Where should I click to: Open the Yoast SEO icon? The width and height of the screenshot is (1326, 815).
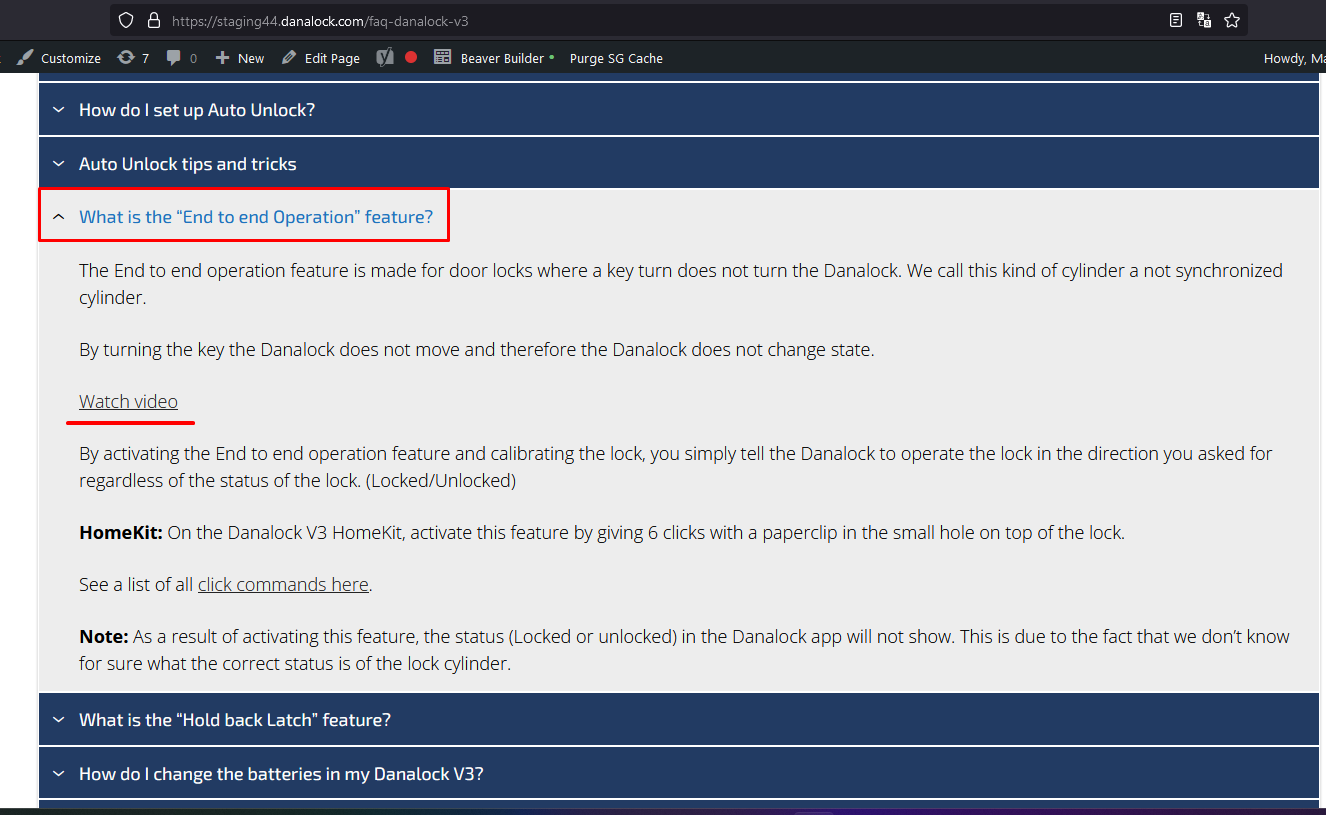coord(384,58)
